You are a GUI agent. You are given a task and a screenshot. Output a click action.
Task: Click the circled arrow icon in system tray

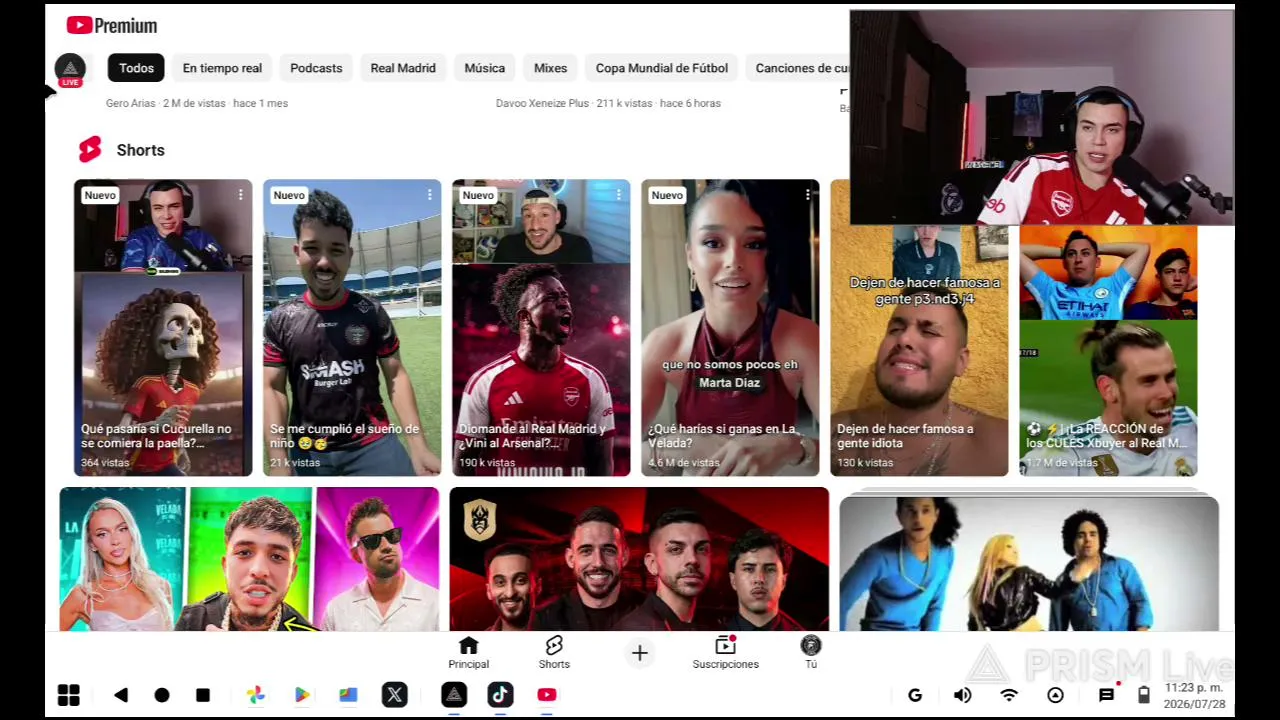tap(1056, 695)
